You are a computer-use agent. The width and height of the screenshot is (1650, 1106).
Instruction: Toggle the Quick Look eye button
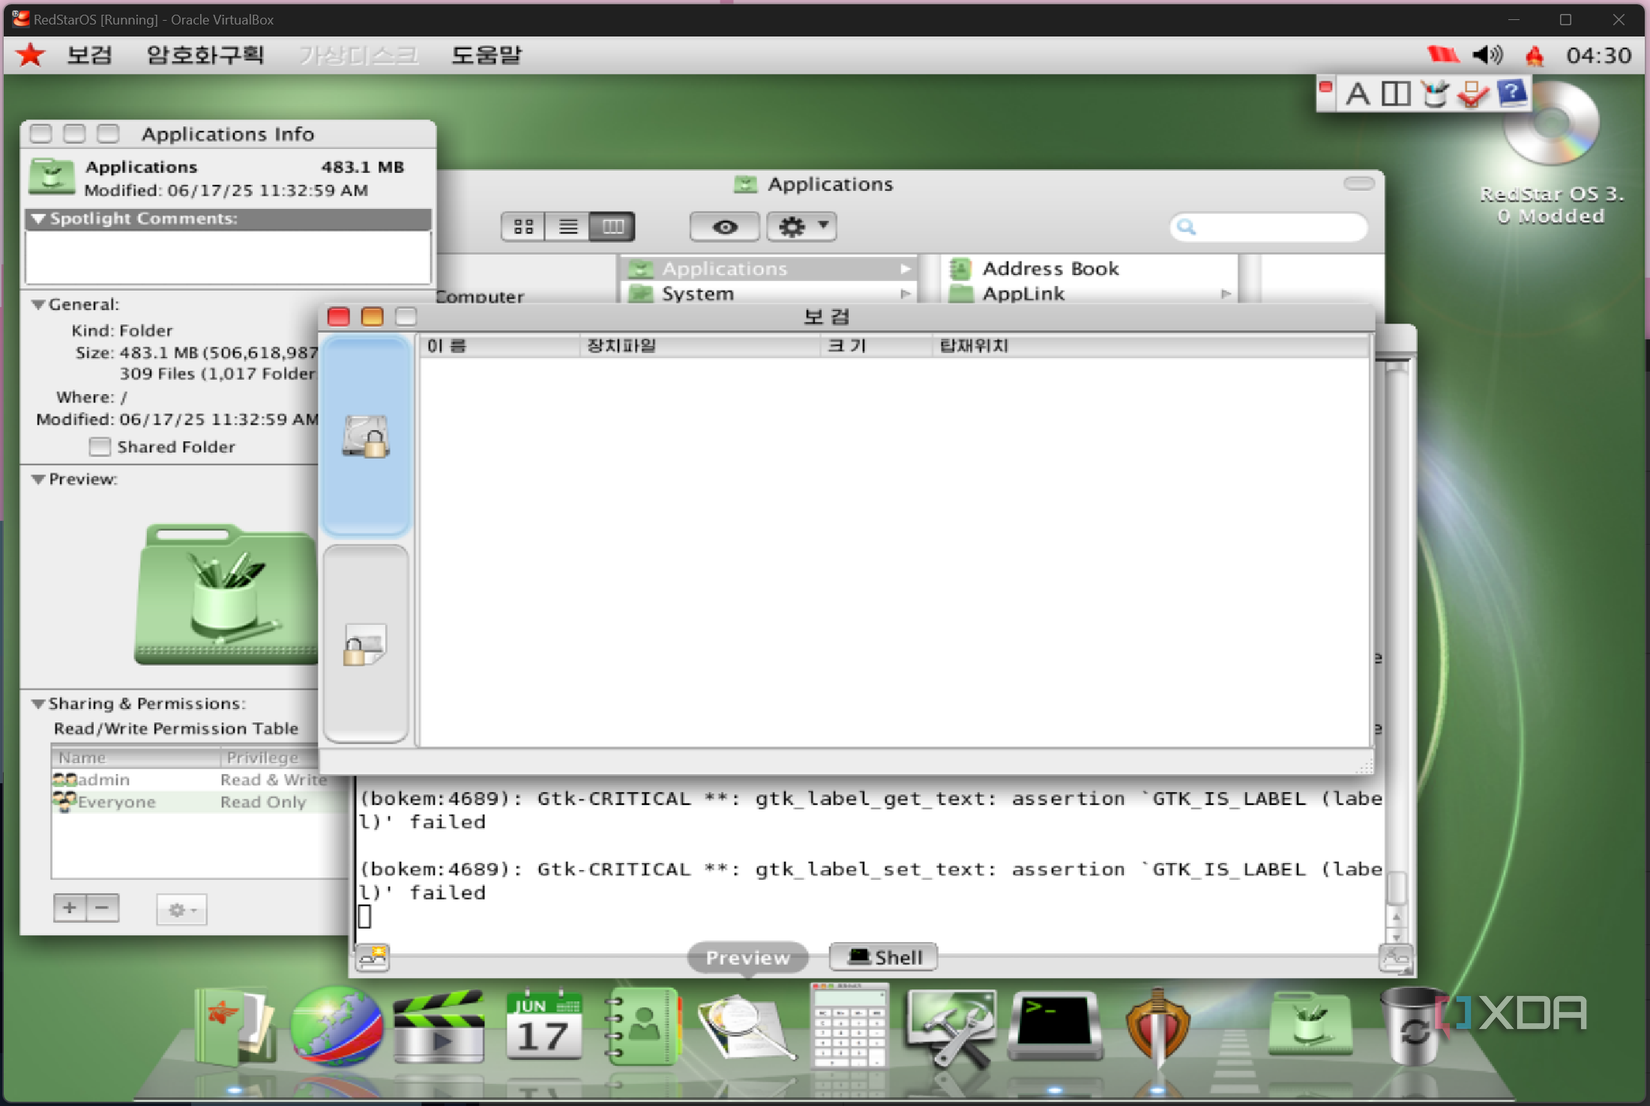pyautogui.click(x=724, y=227)
